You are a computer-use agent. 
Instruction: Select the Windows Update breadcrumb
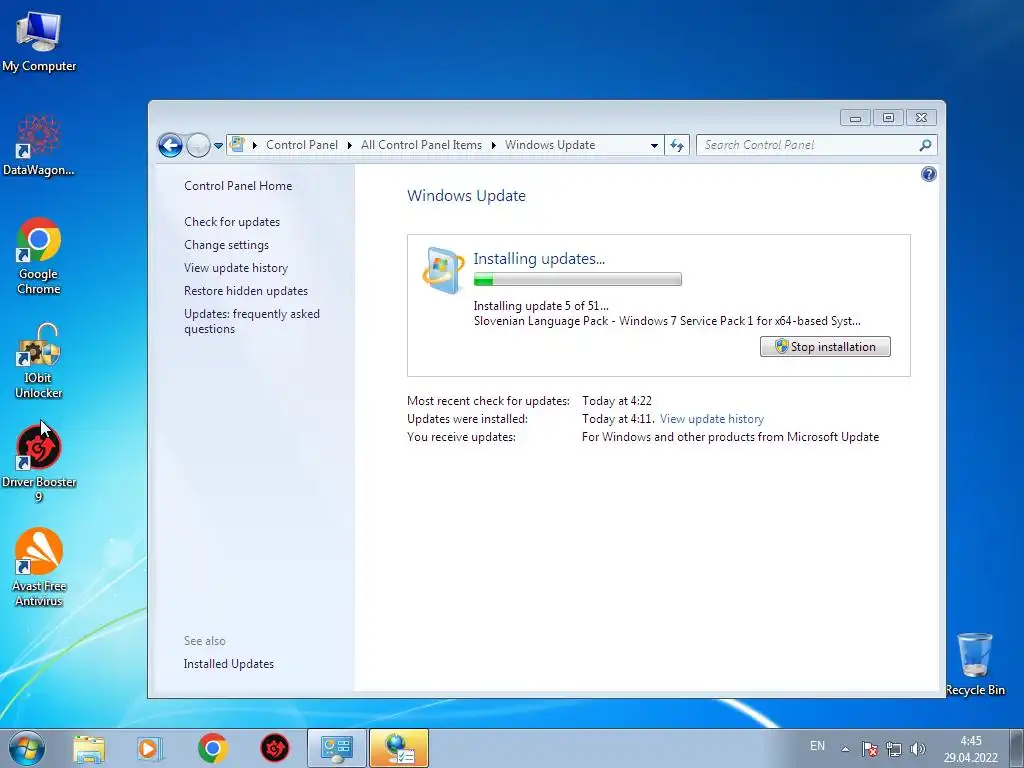(550, 145)
